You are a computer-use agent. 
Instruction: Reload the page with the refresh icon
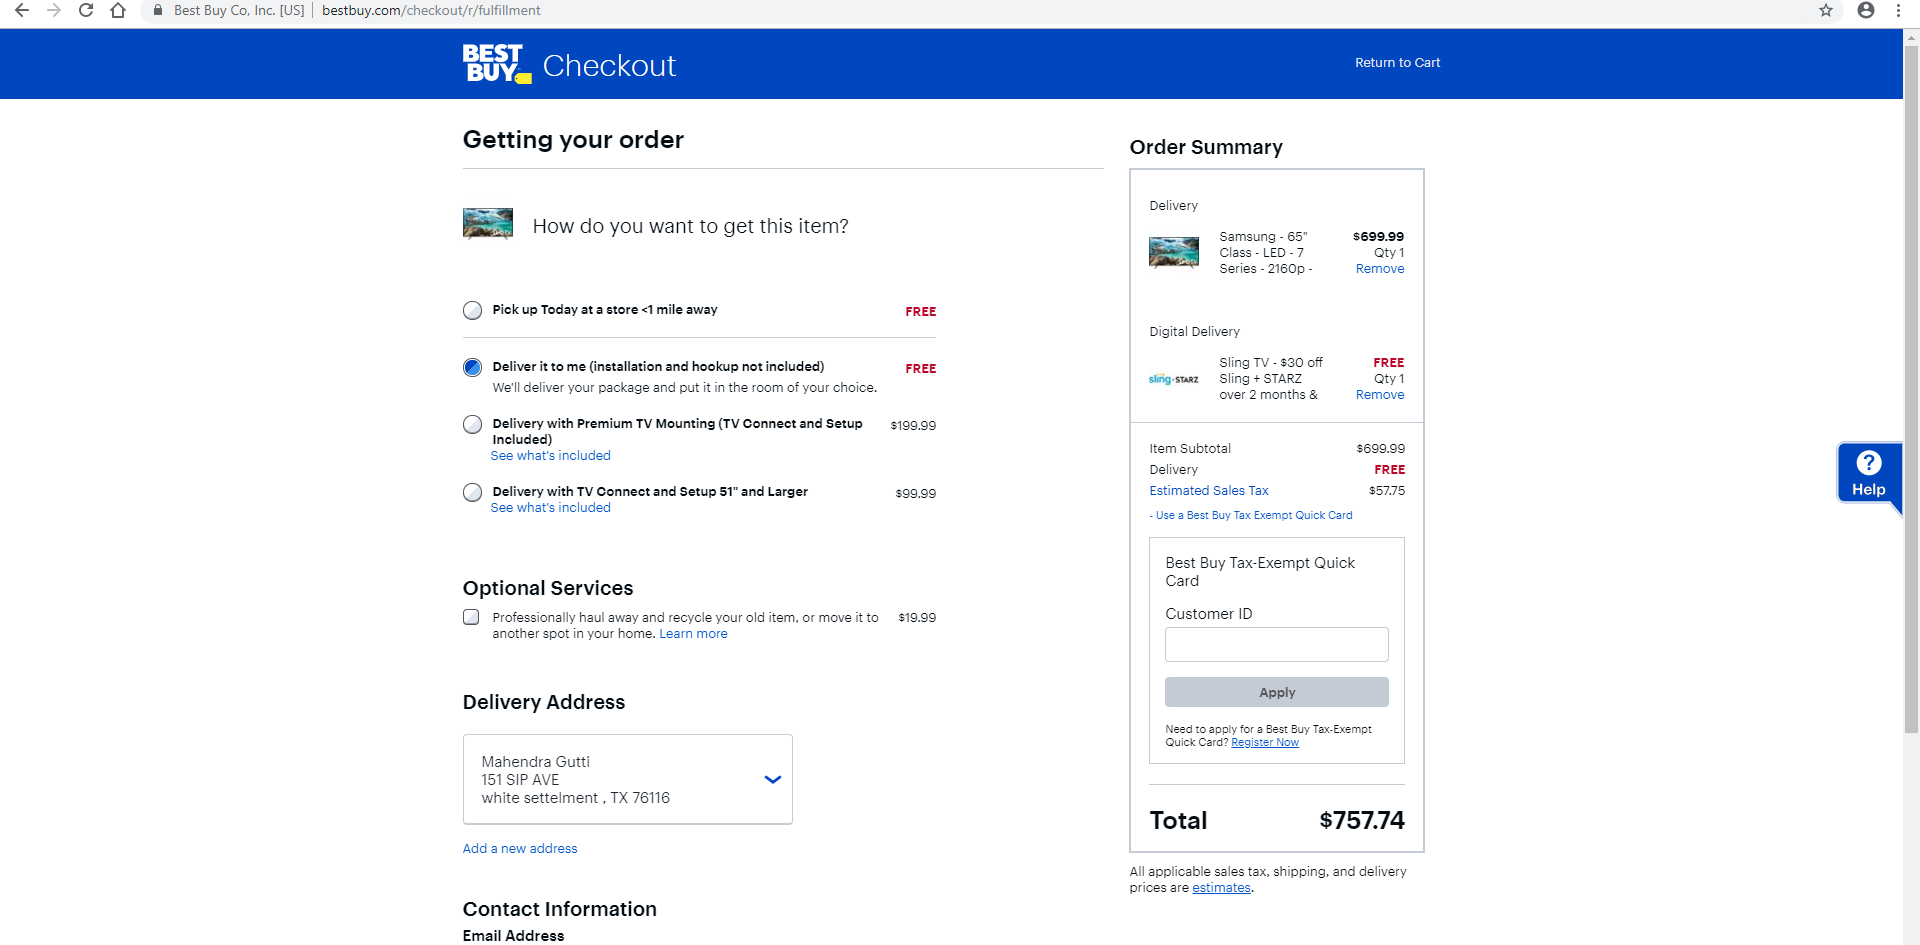coord(86,10)
